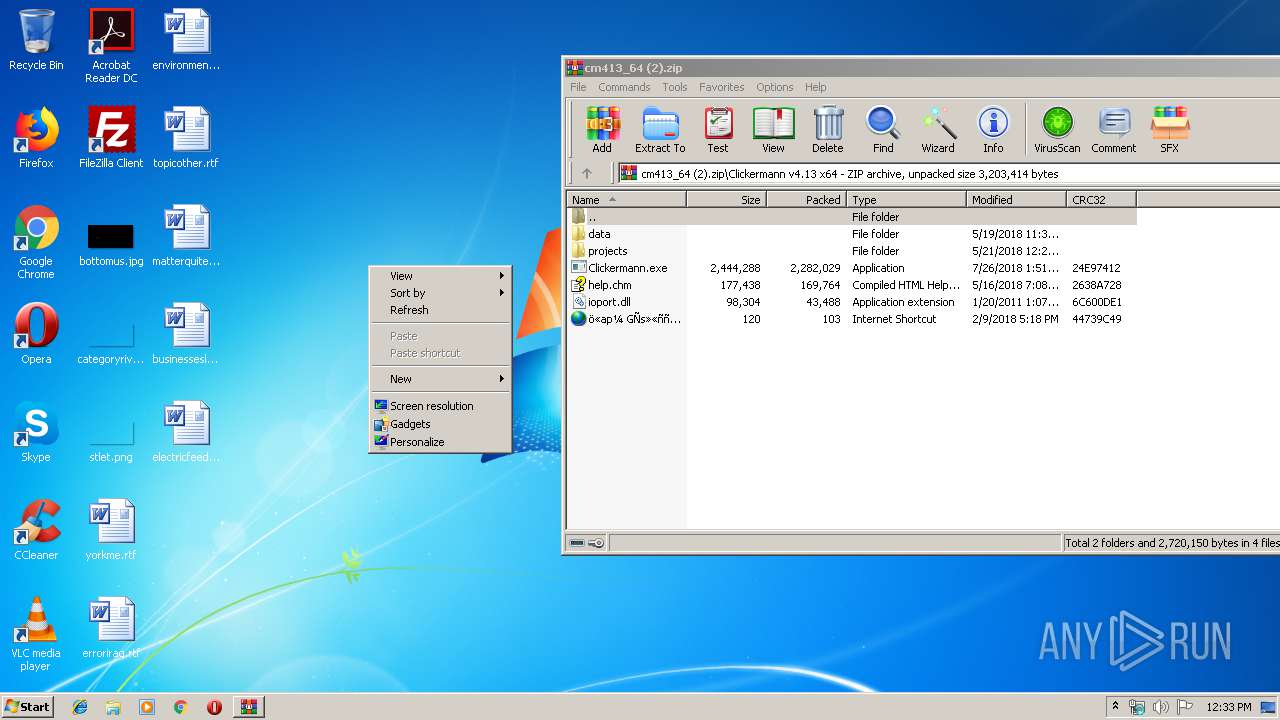Click the Add button in WinRAR toolbar
The width and height of the screenshot is (1280, 720).
[602, 130]
